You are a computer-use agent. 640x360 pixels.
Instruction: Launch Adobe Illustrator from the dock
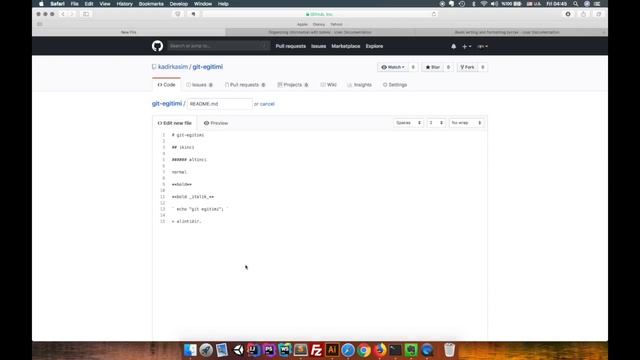click(x=332, y=350)
